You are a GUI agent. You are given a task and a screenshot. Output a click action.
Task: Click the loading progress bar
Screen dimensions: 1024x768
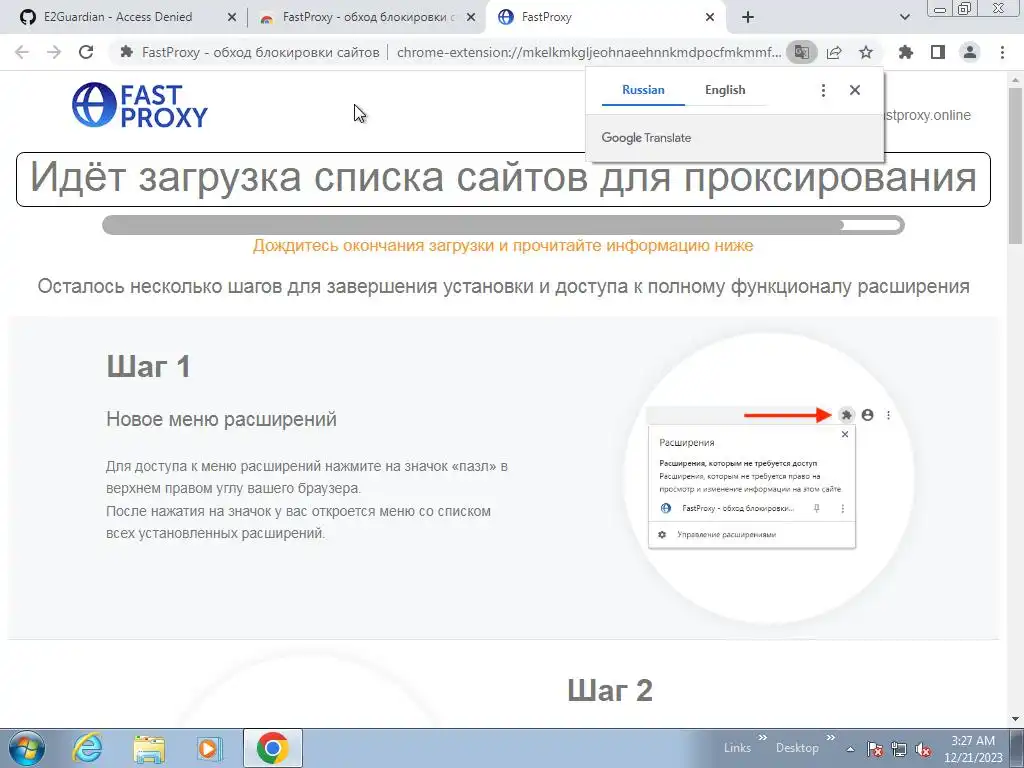pyautogui.click(x=503, y=225)
